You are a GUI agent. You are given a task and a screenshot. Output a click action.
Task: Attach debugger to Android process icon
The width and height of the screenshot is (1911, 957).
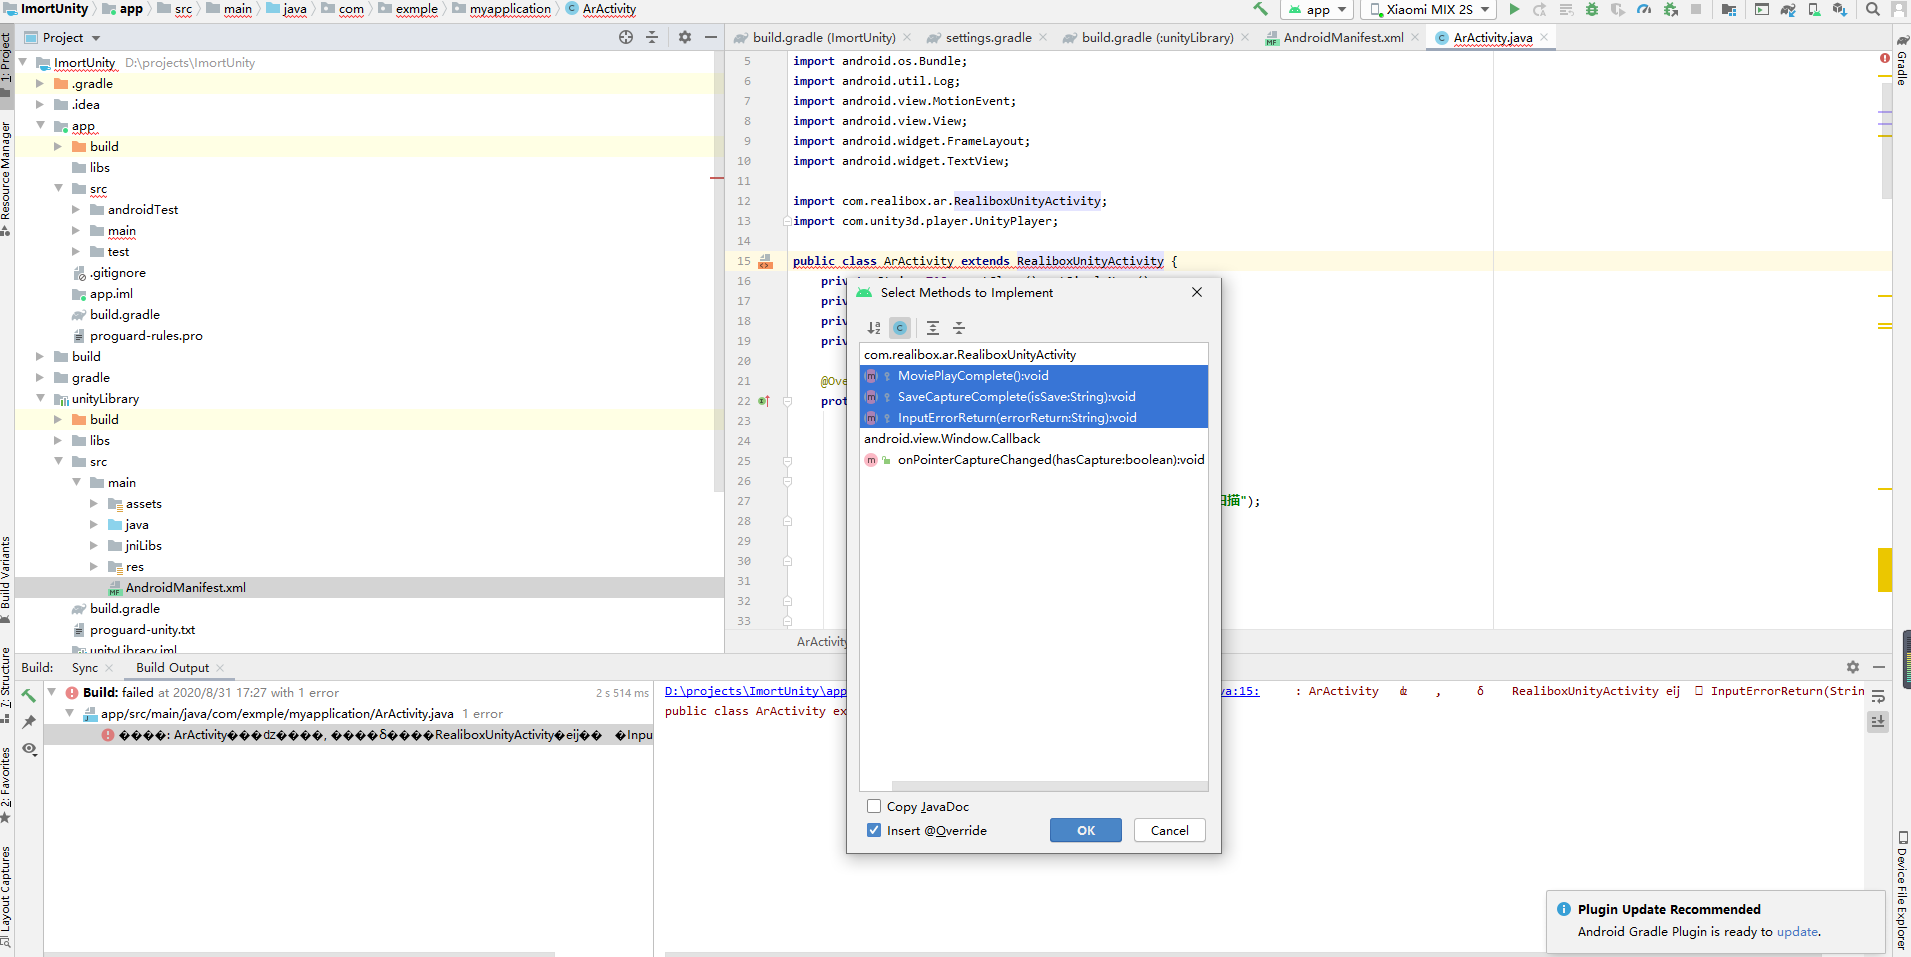point(1670,9)
